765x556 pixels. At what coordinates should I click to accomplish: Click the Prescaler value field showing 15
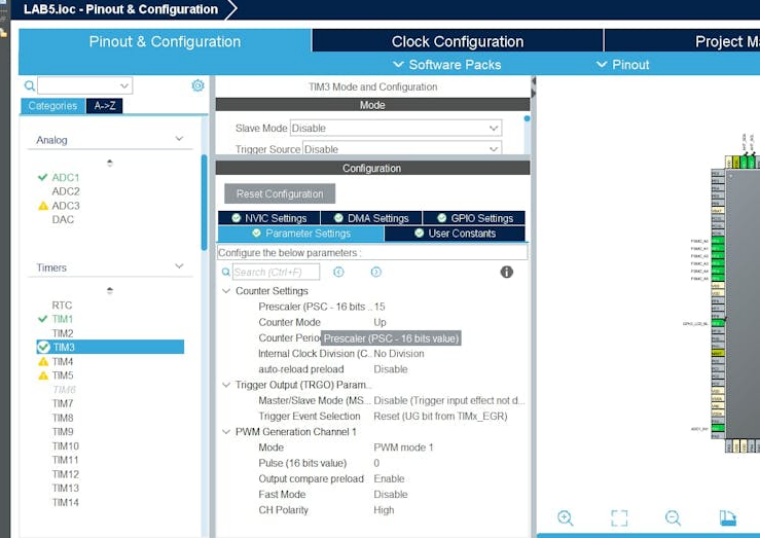380,307
